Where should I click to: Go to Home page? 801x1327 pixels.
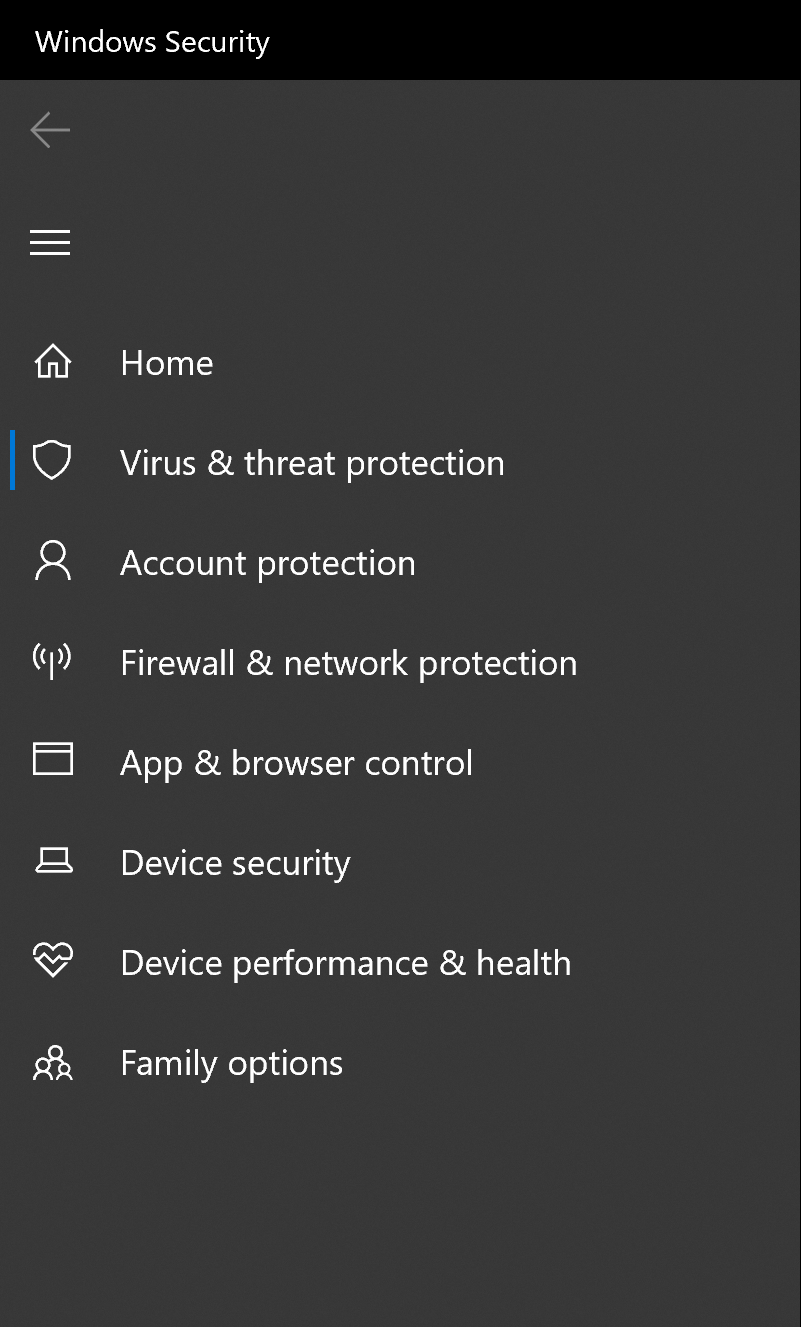coord(167,363)
